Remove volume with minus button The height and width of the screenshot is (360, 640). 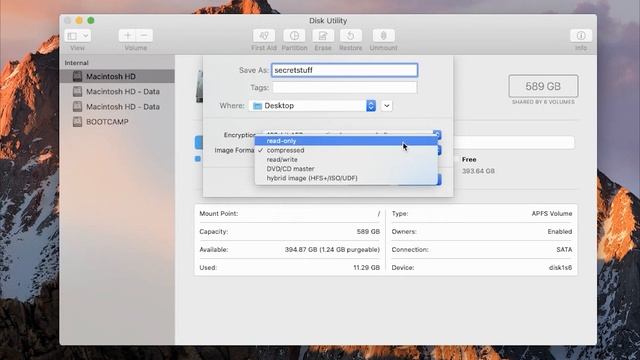(x=144, y=36)
